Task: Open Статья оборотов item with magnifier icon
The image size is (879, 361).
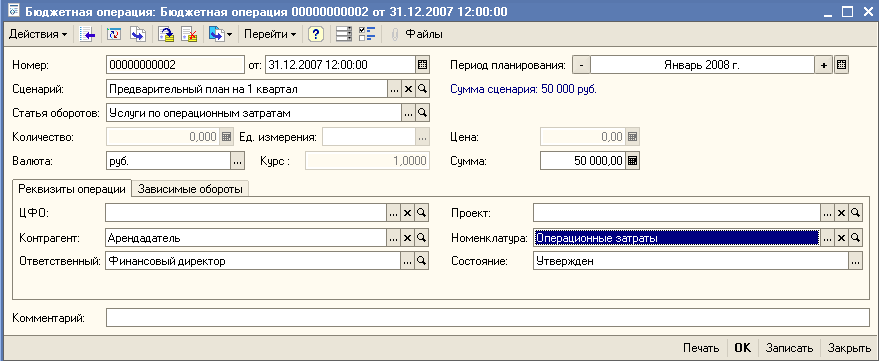Action: (x=423, y=113)
